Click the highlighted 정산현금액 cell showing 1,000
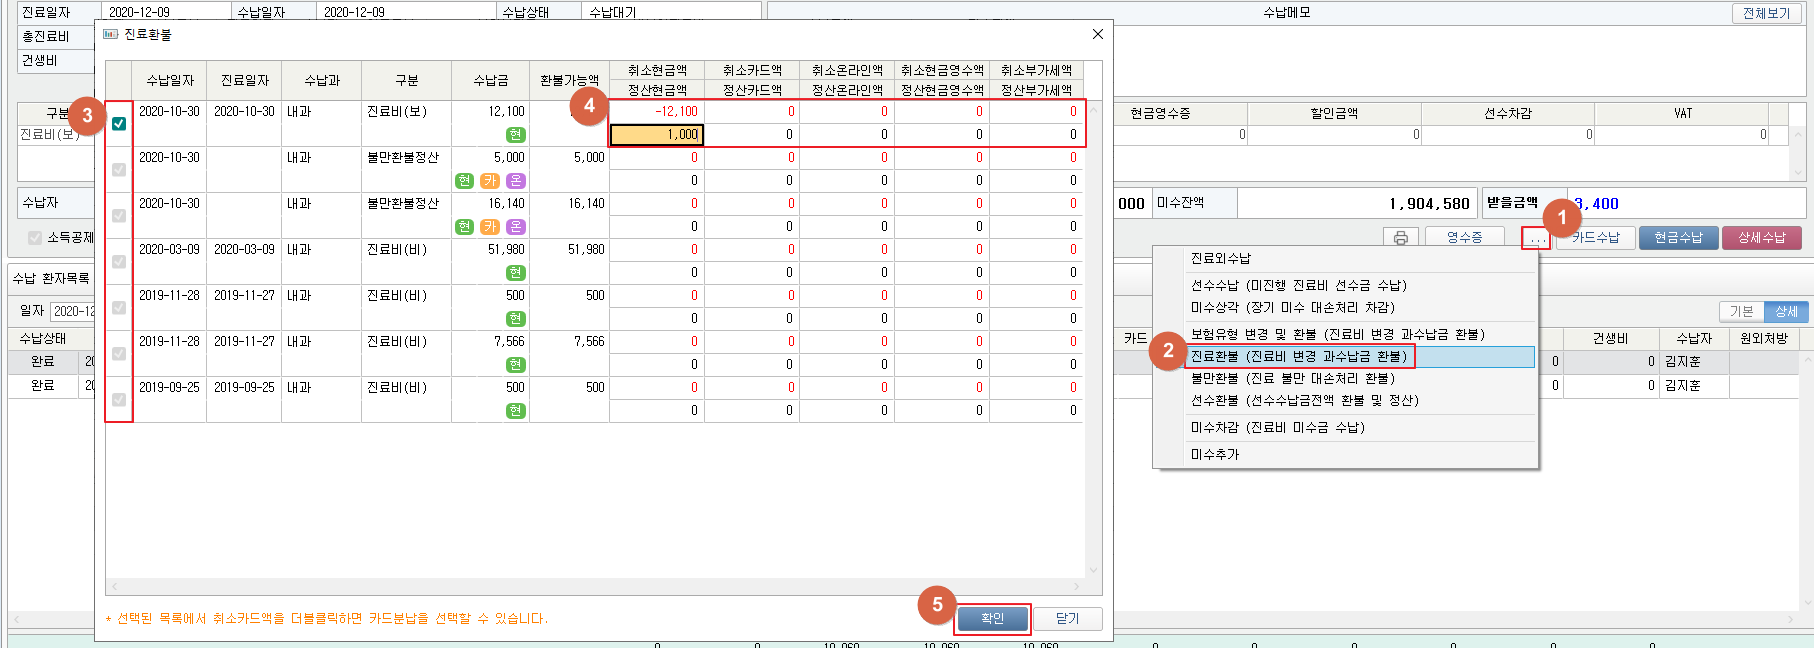1814x648 pixels. click(x=656, y=135)
